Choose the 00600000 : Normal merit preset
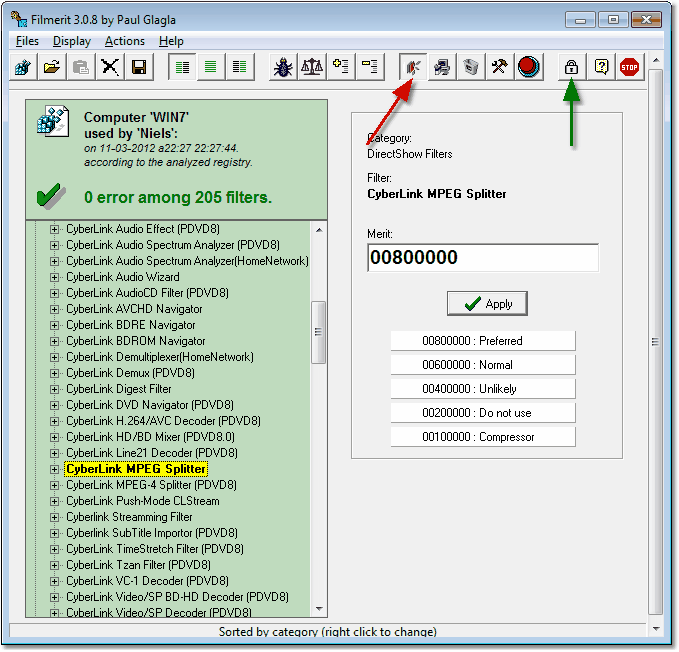This screenshot has width=679, height=652. [483, 365]
